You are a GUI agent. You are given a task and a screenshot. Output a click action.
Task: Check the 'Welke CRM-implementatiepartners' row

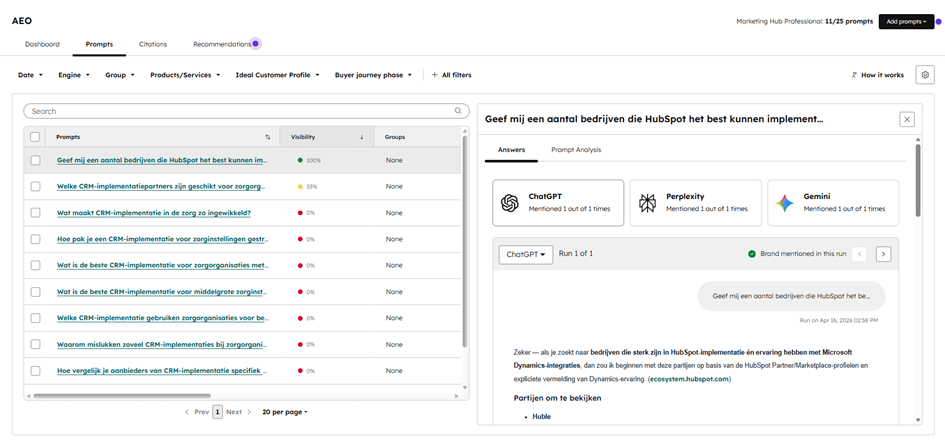[x=35, y=187]
